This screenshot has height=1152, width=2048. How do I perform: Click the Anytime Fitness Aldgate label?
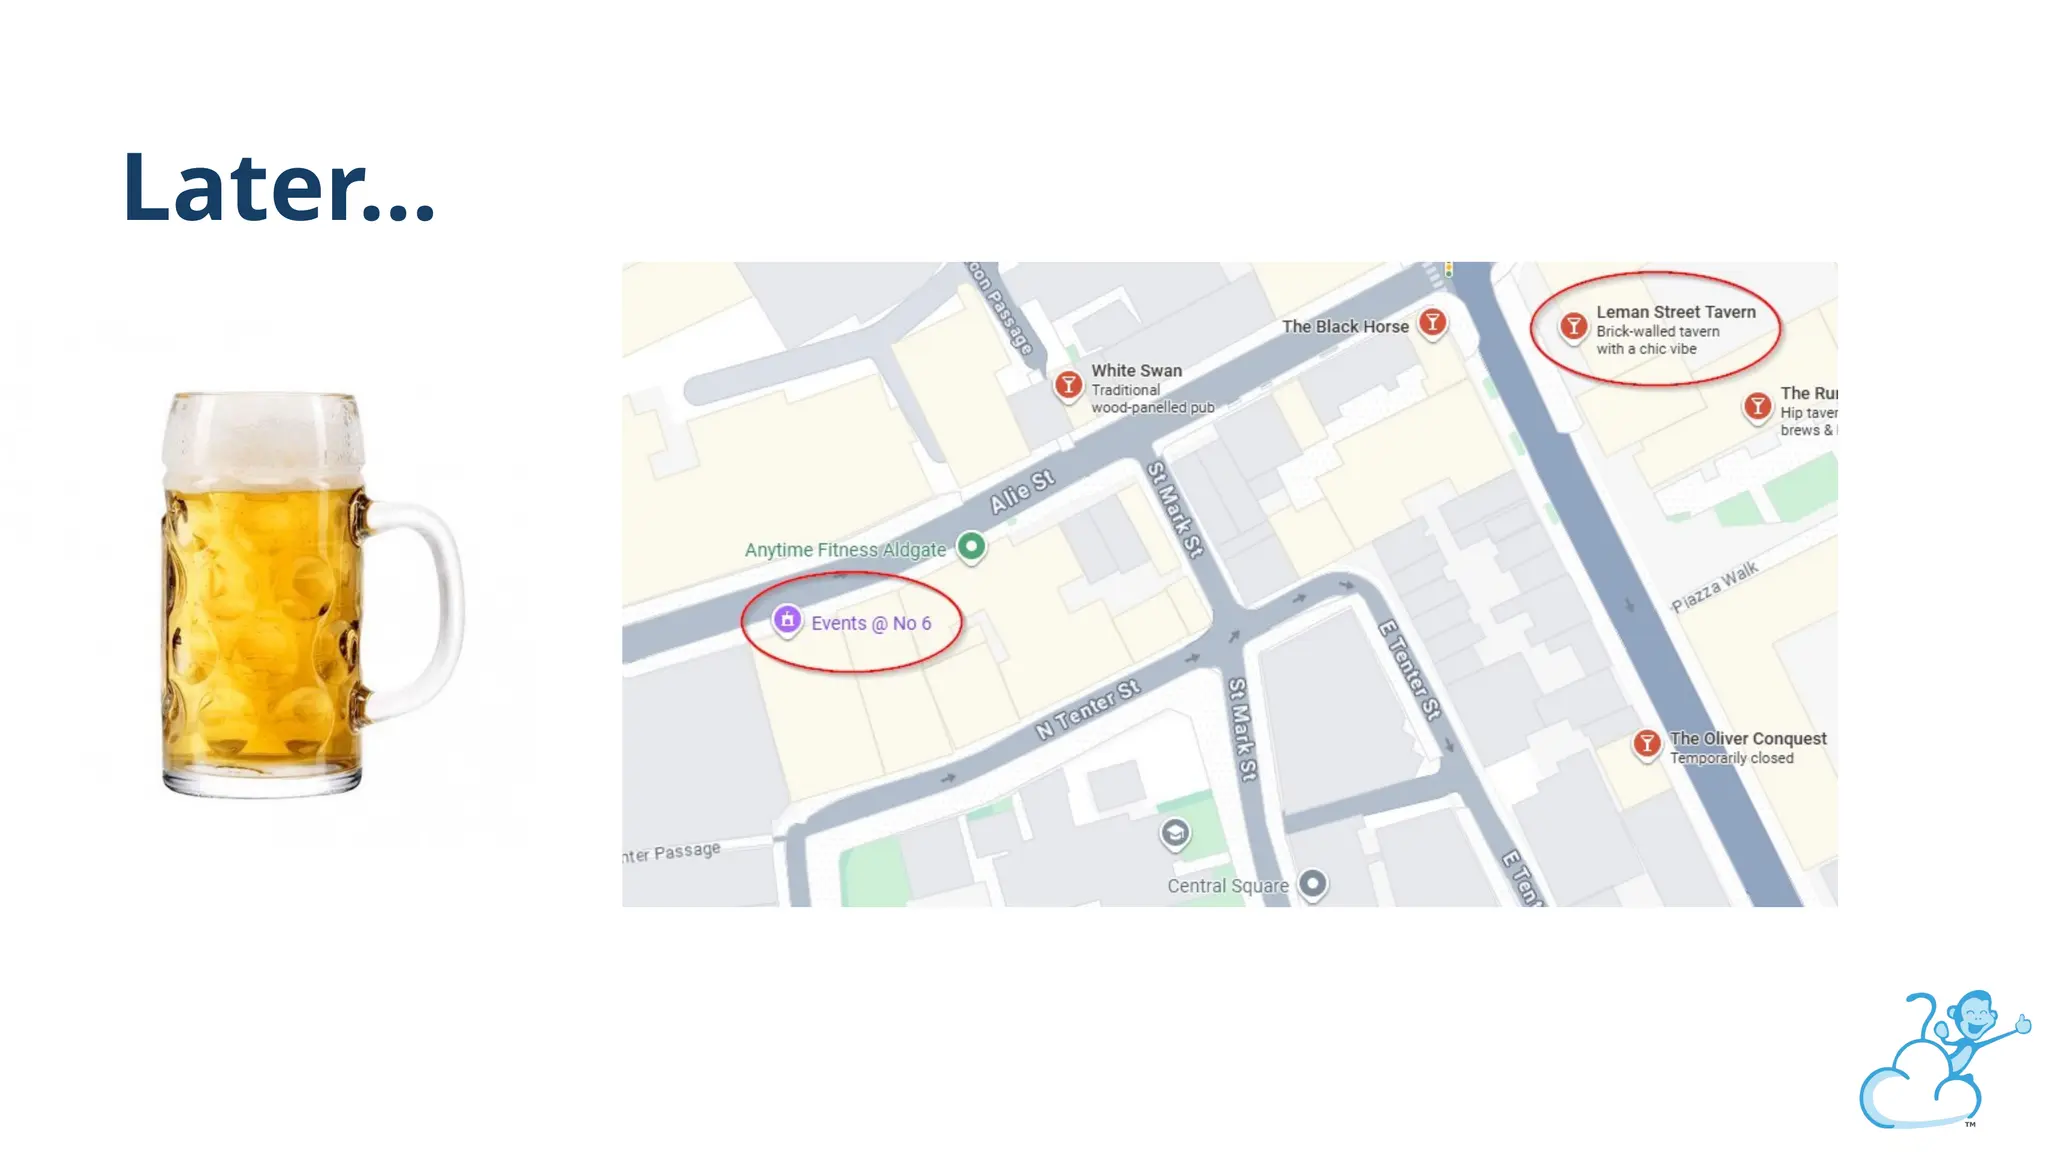(845, 550)
